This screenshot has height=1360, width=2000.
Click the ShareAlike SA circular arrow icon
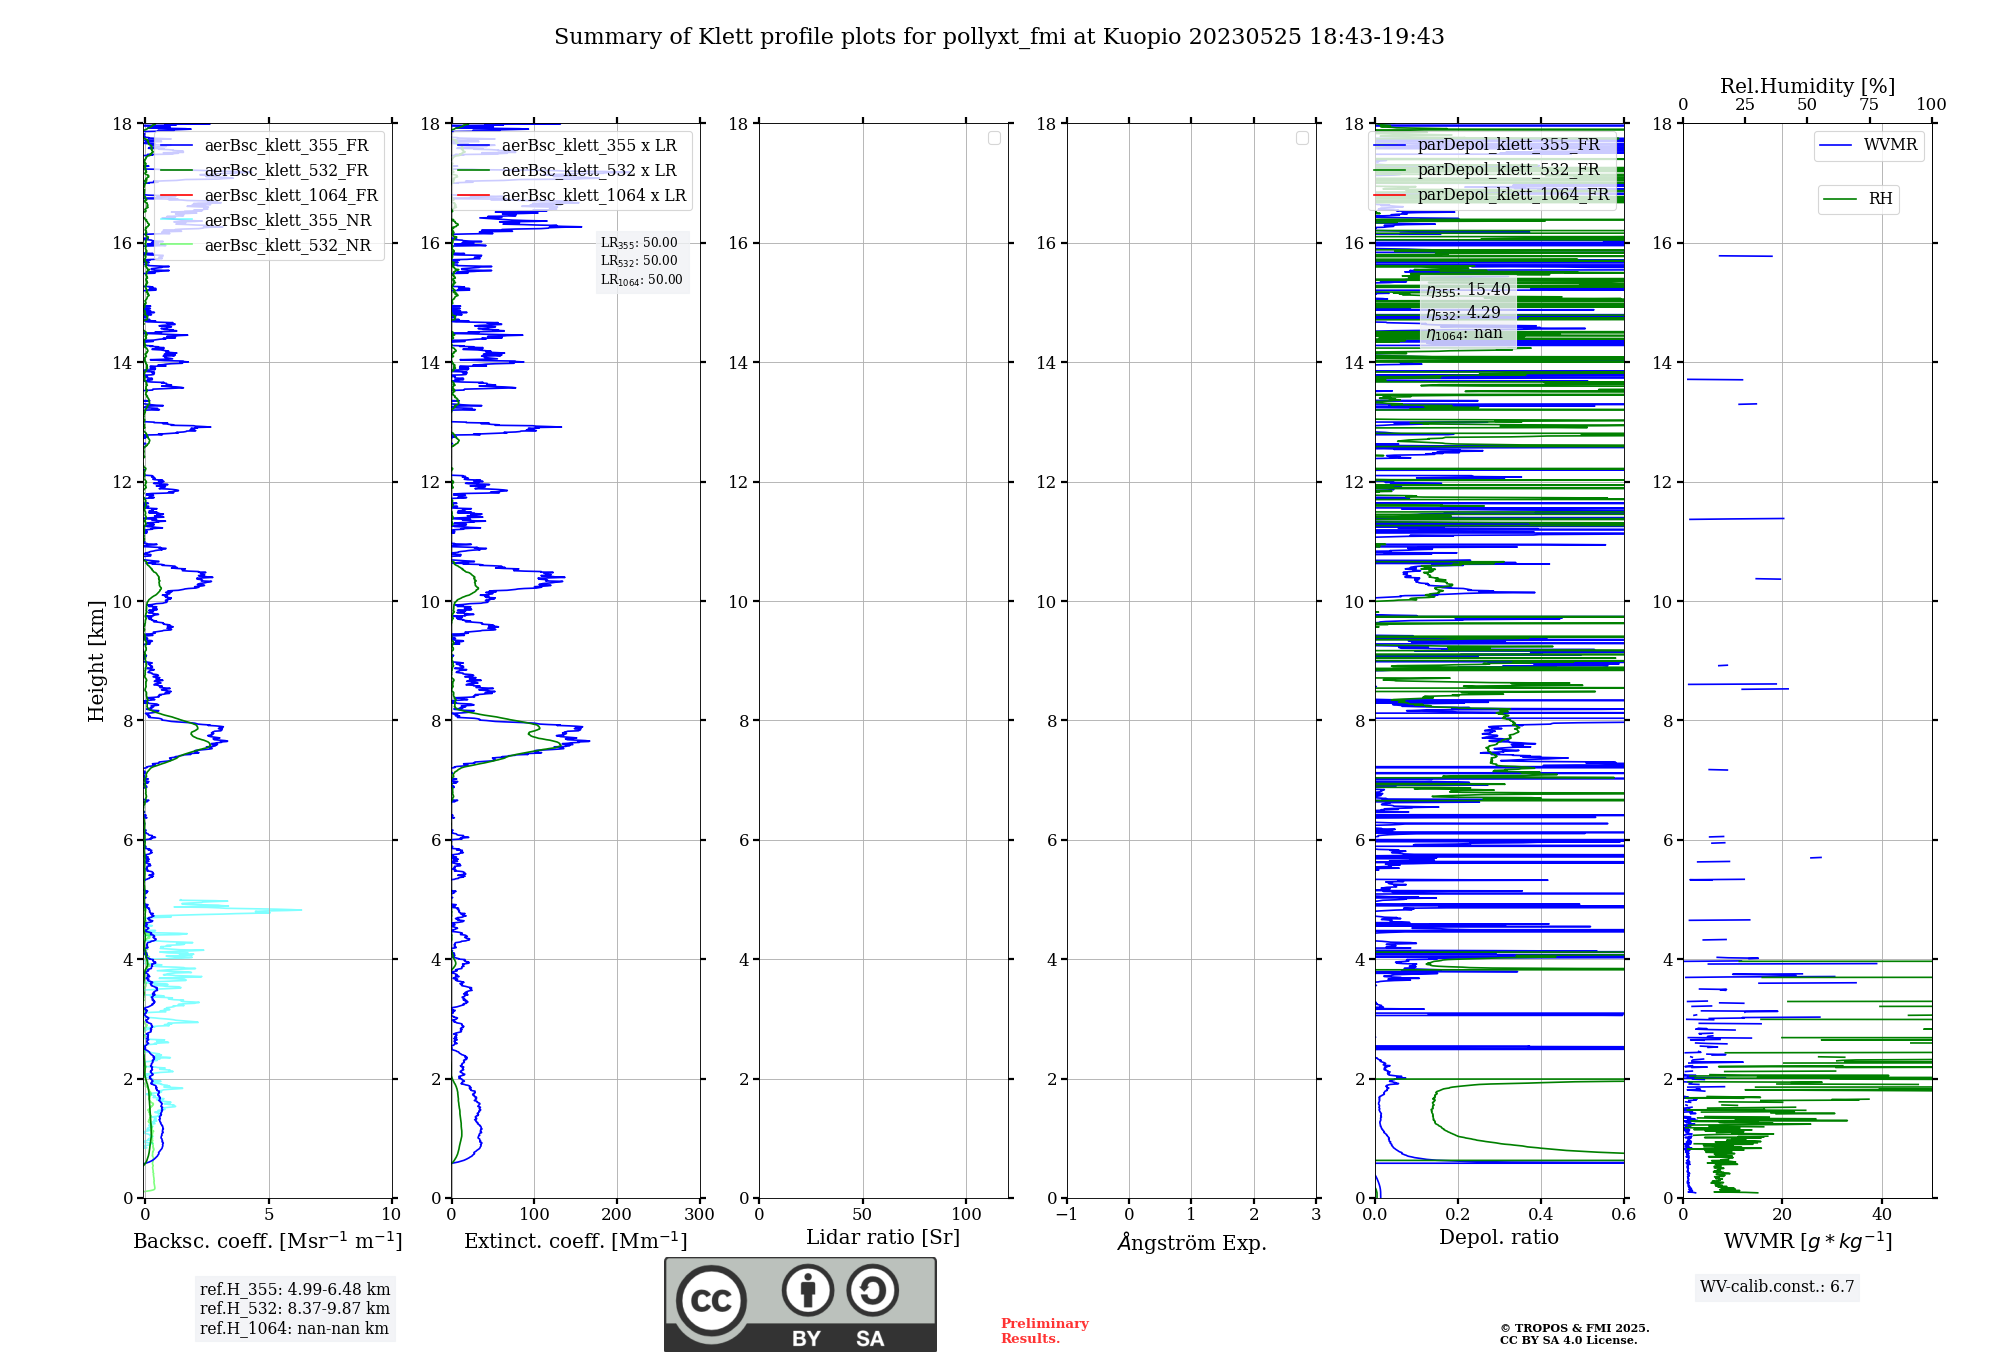pos(872,1290)
